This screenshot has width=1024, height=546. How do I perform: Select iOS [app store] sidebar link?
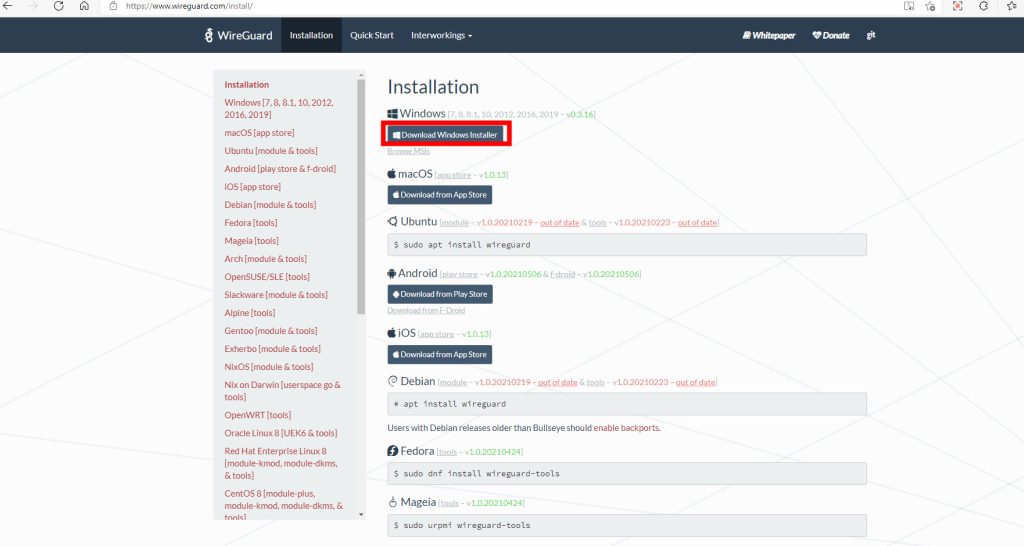[253, 187]
